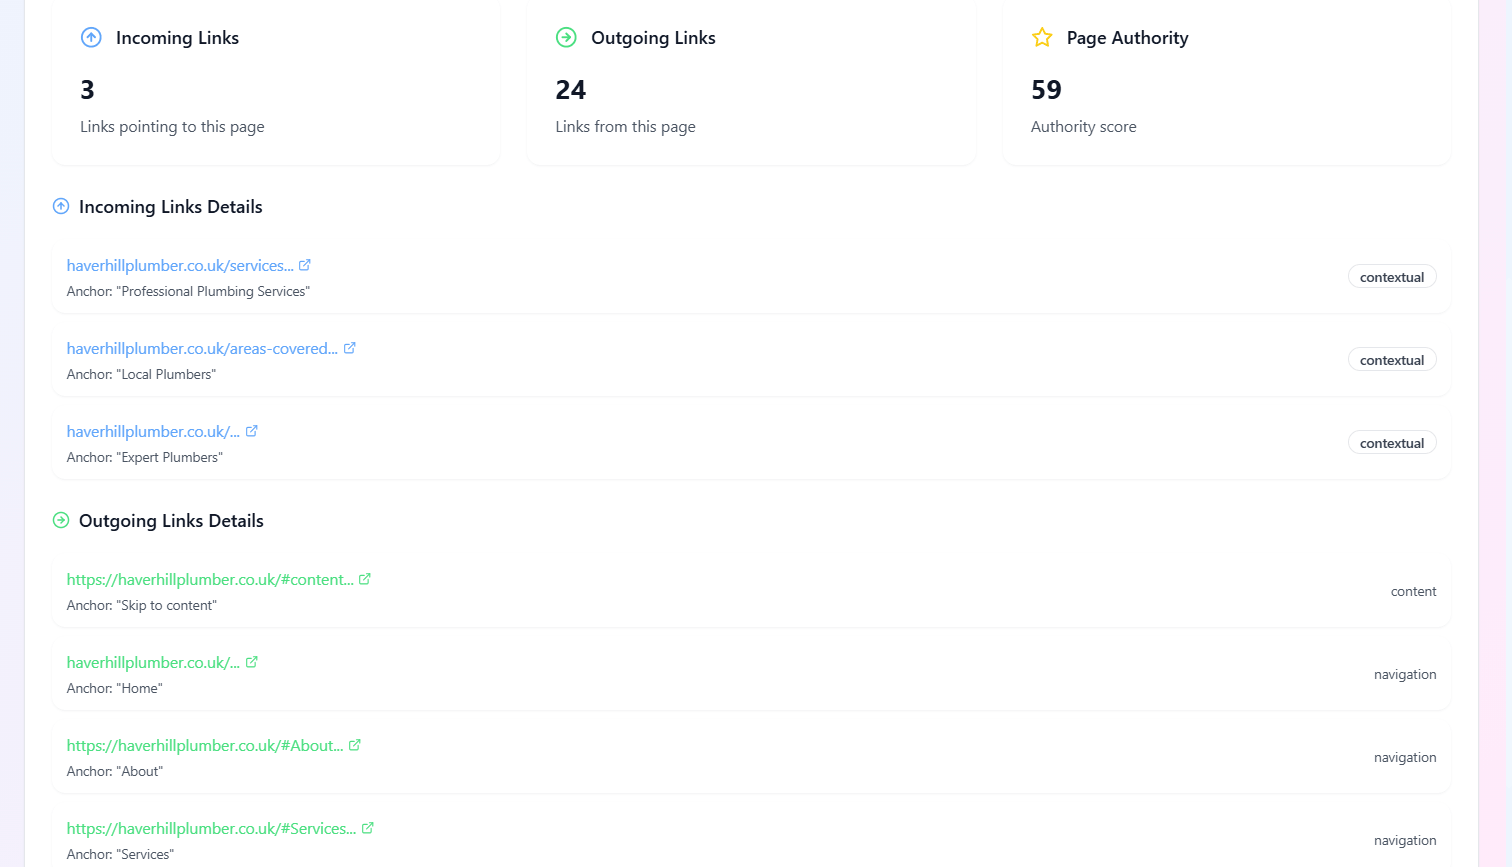Click the Incoming Links upward arrow icon
Screen dimensions: 1512x867
point(91,37)
